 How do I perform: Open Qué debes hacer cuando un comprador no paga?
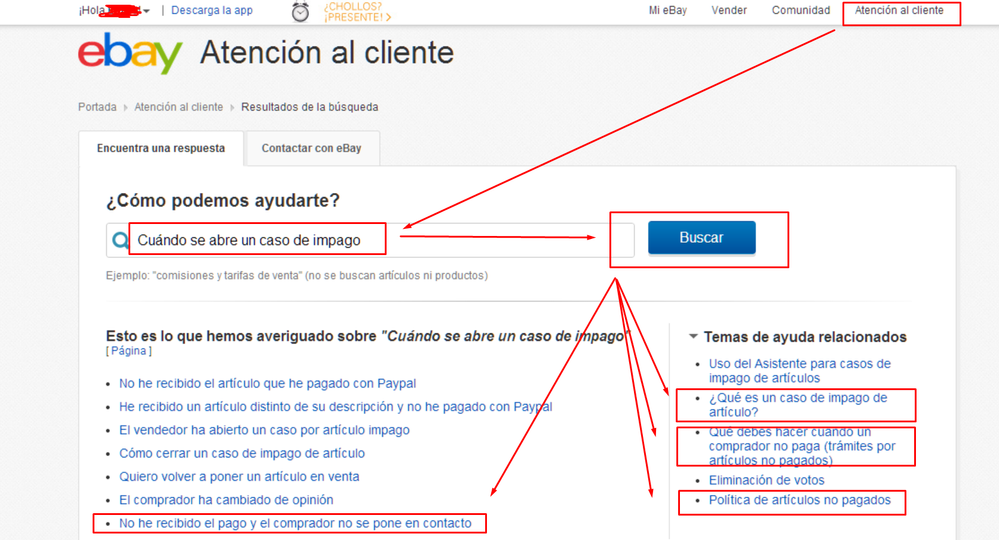coord(802,446)
